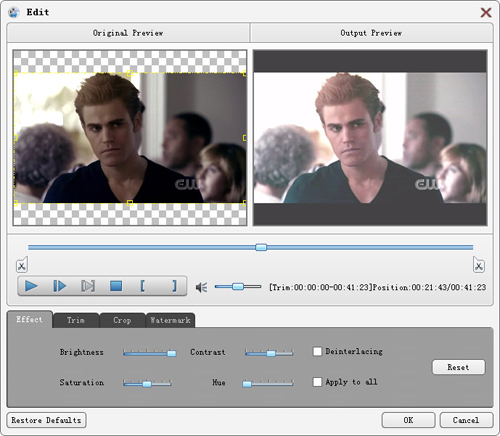Switch to the Effect tab
The width and height of the screenshot is (500, 436).
(x=30, y=319)
